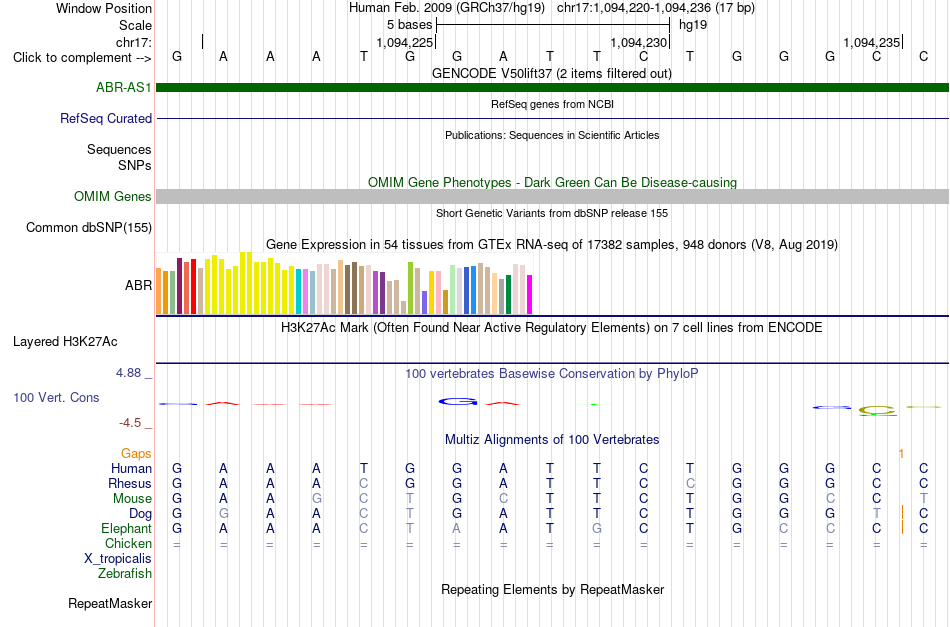
Task: Click the Sequences subtrack label
Action: click(x=119, y=150)
